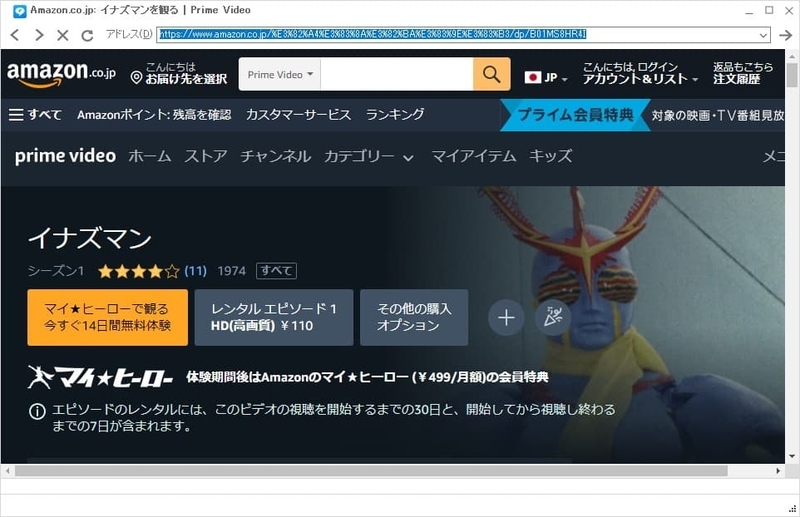
Task: Click the horizontal scrollbar right arrow
Action: click(x=778, y=471)
